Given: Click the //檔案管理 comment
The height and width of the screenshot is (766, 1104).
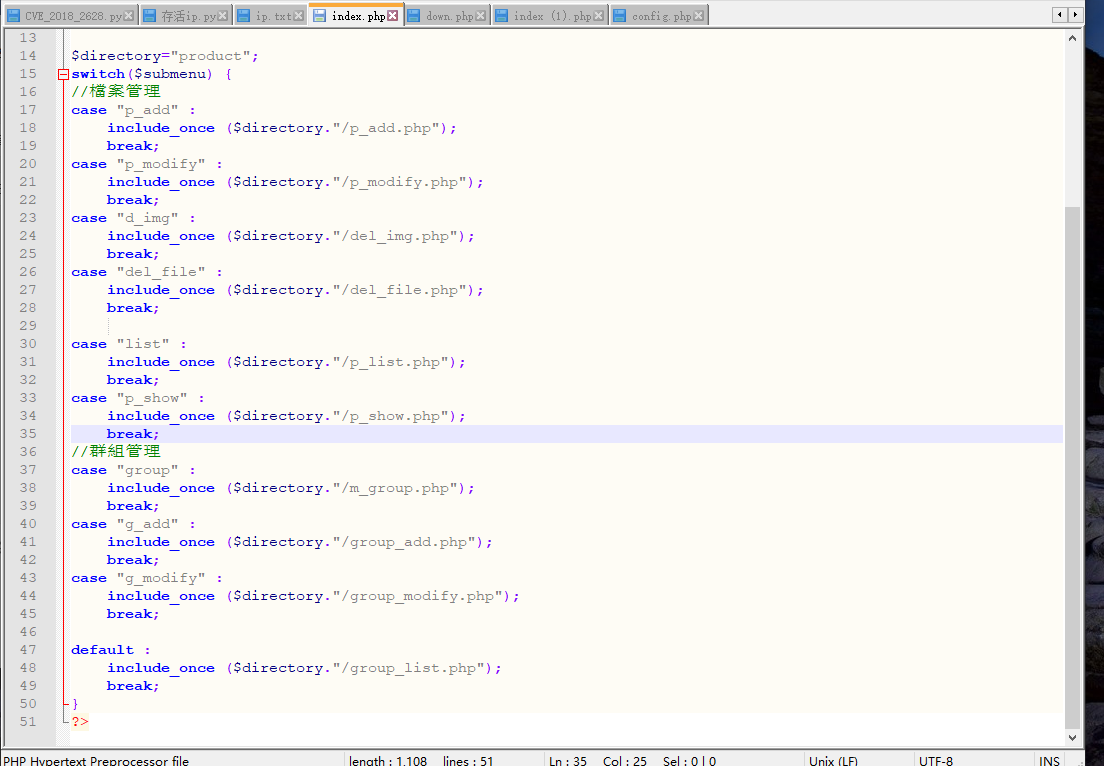Looking at the screenshot, I should pyautogui.click(x=116, y=92).
